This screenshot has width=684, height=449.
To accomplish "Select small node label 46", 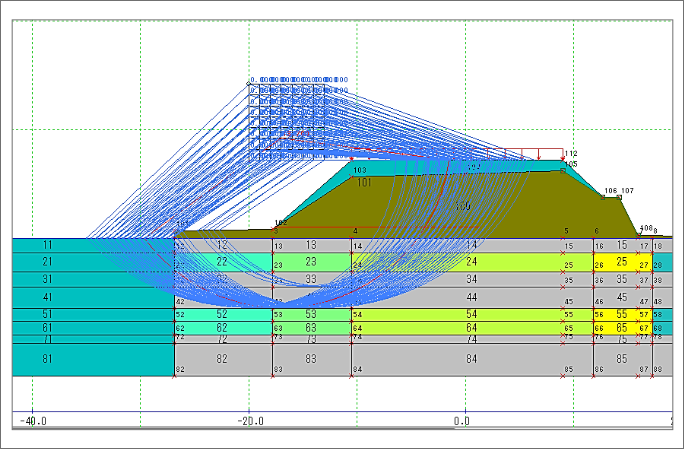I will point(599,302).
